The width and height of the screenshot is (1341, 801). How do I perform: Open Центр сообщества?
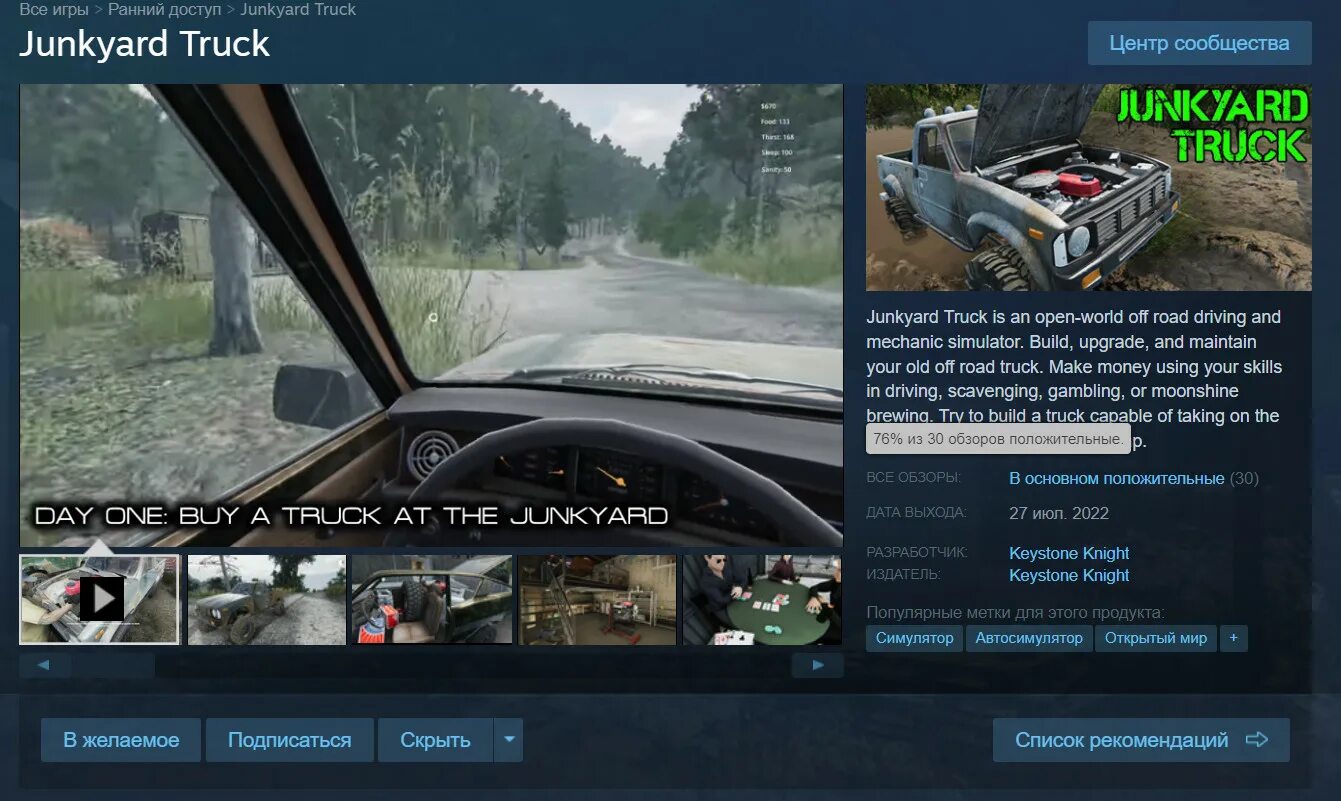point(1199,43)
